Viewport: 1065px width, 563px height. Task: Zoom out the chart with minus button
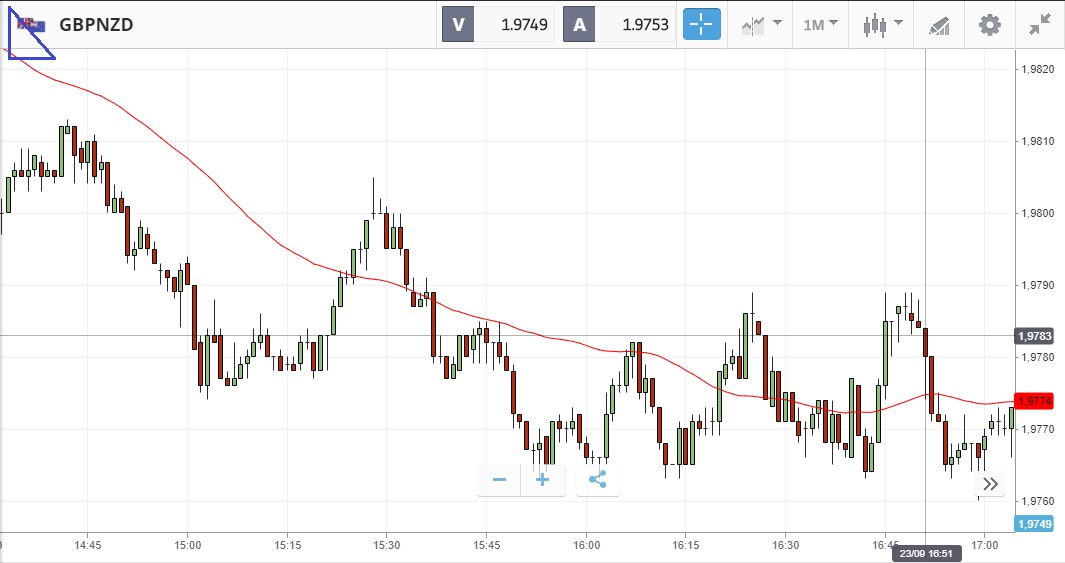click(x=499, y=480)
